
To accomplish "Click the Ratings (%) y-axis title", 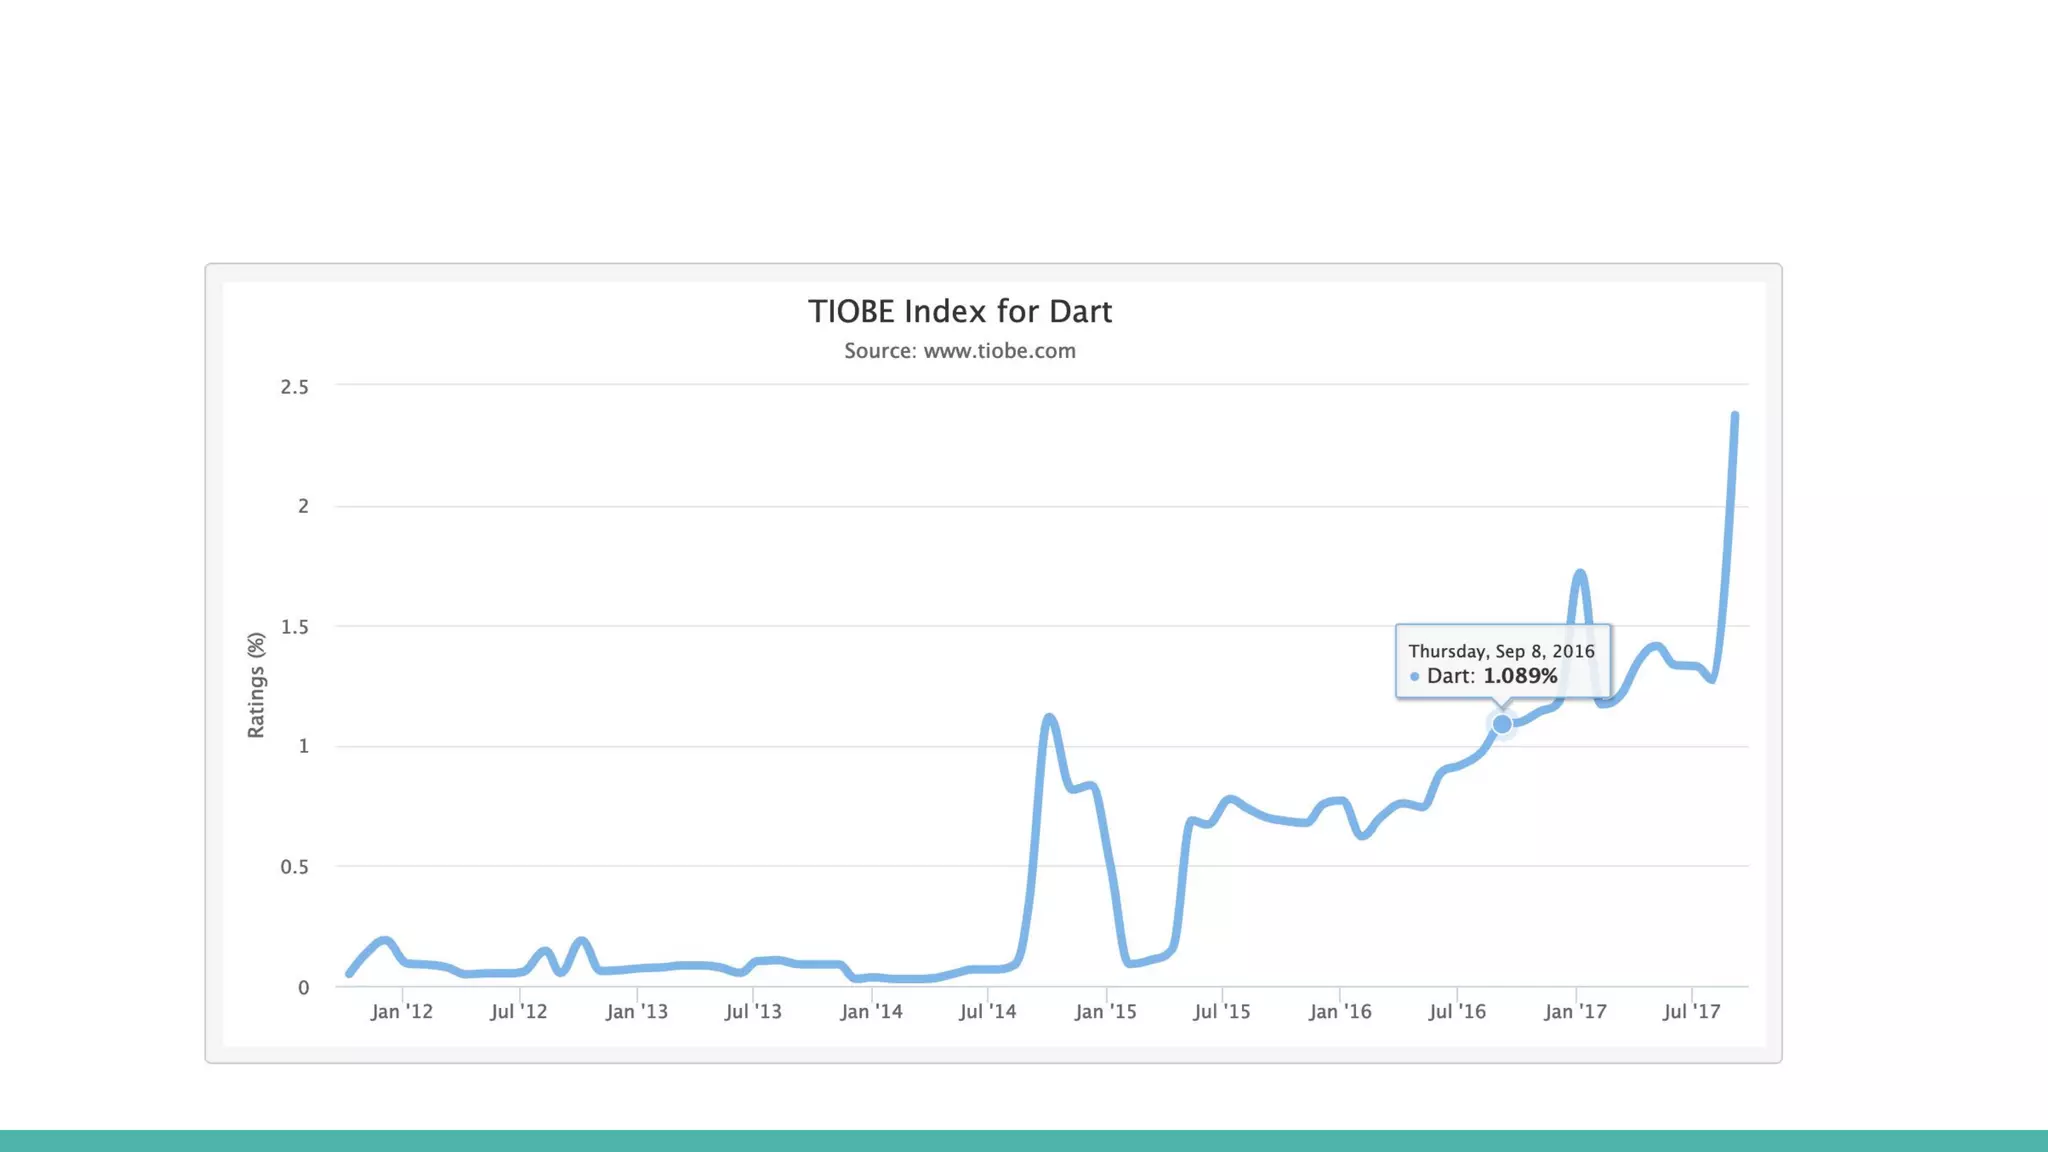I will click(256, 685).
